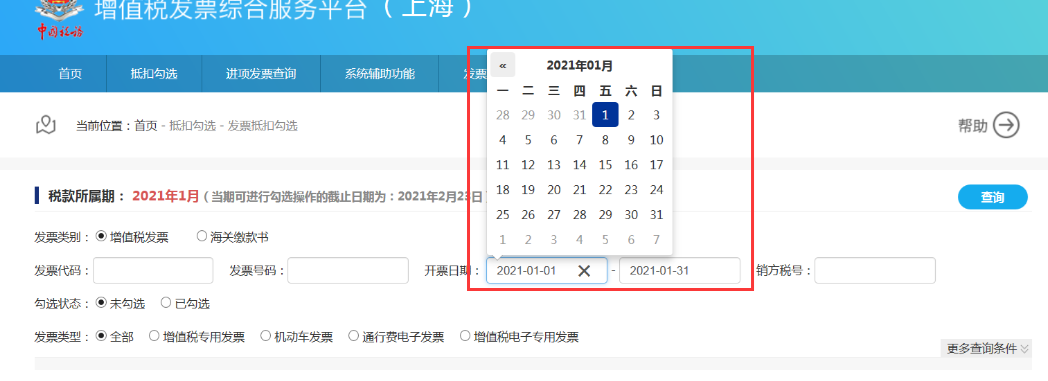This screenshot has height=381, width=1048.
Task: Go to previous month in calendar
Action: coord(503,66)
